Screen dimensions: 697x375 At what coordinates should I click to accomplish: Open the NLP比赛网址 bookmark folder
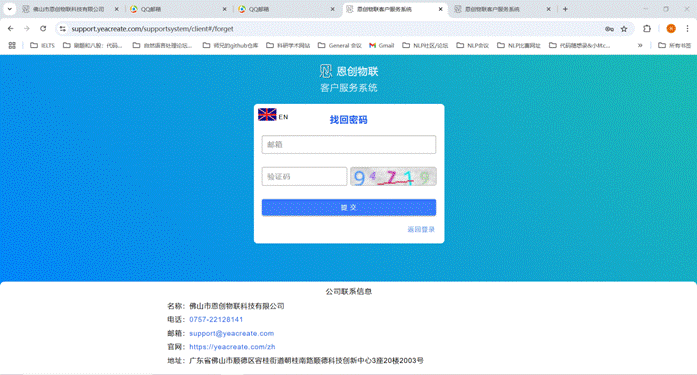[x=519, y=45]
